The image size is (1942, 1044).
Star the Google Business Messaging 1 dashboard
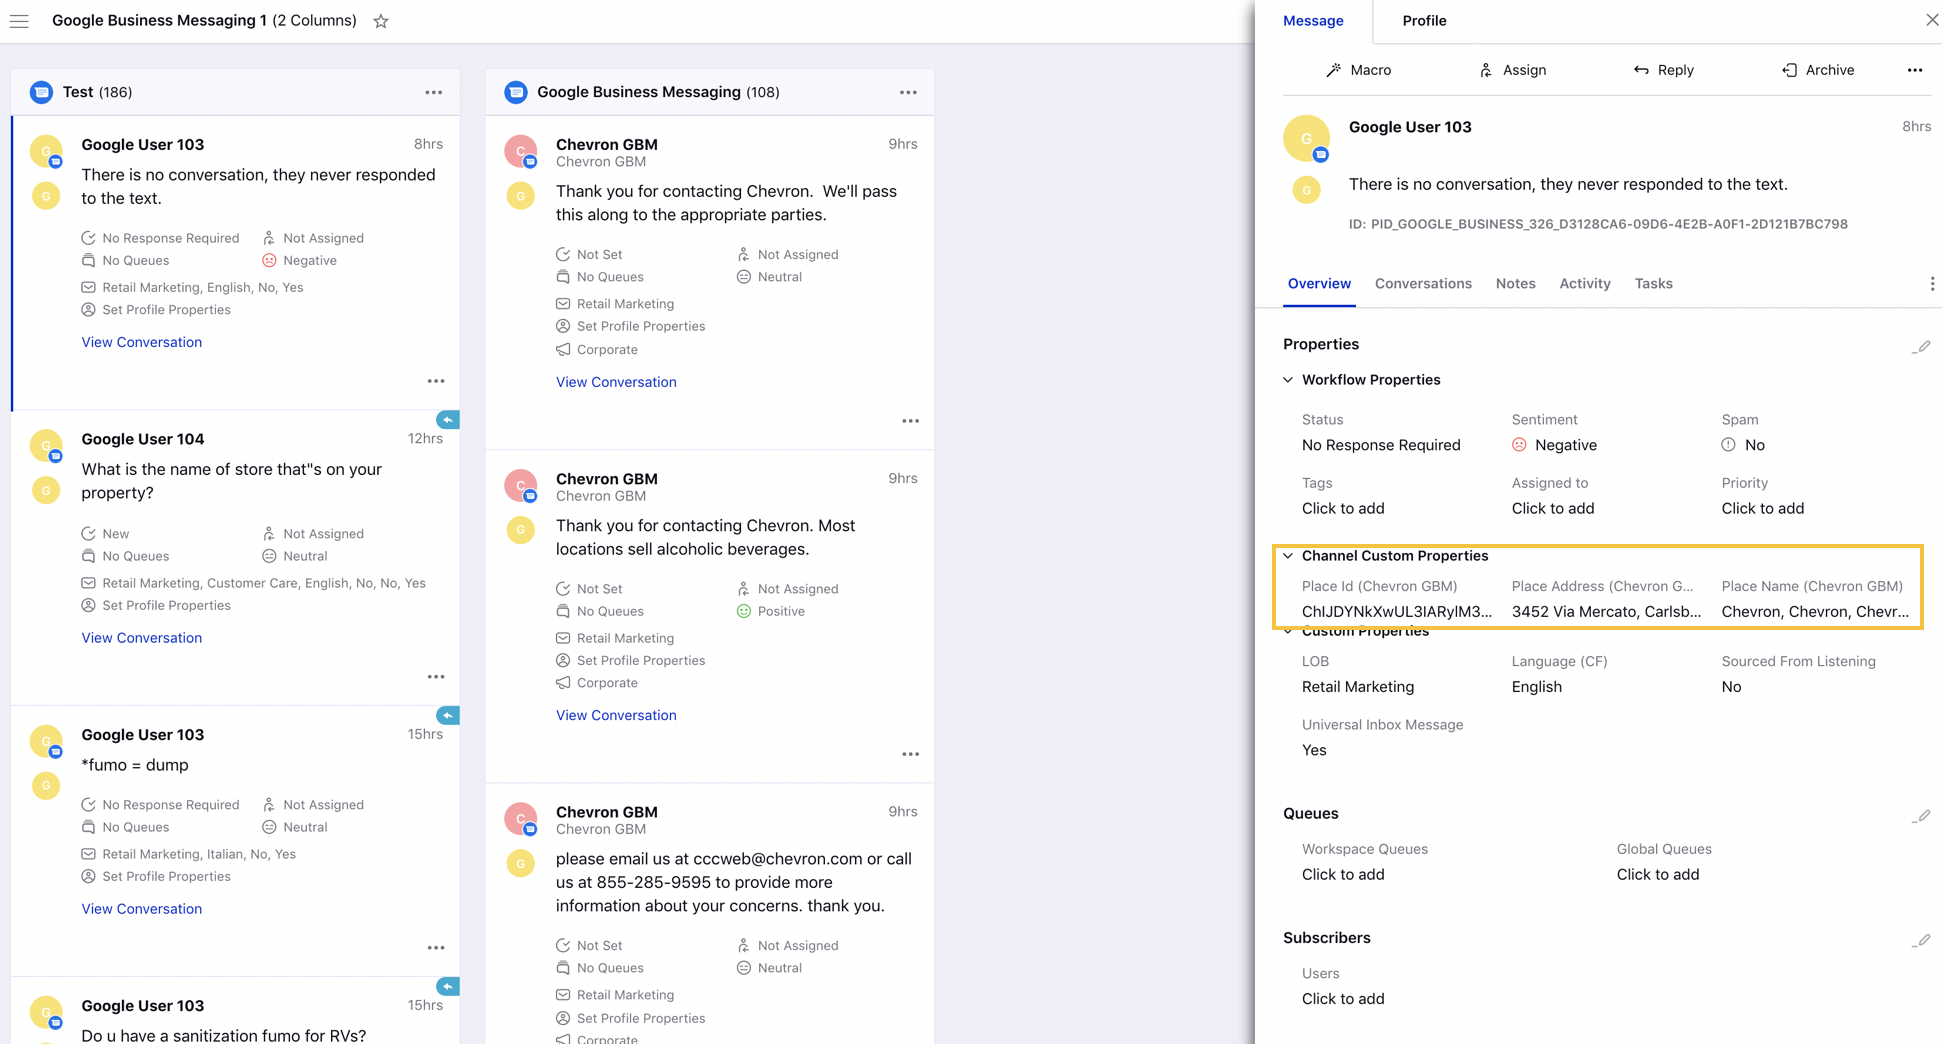[x=381, y=21]
